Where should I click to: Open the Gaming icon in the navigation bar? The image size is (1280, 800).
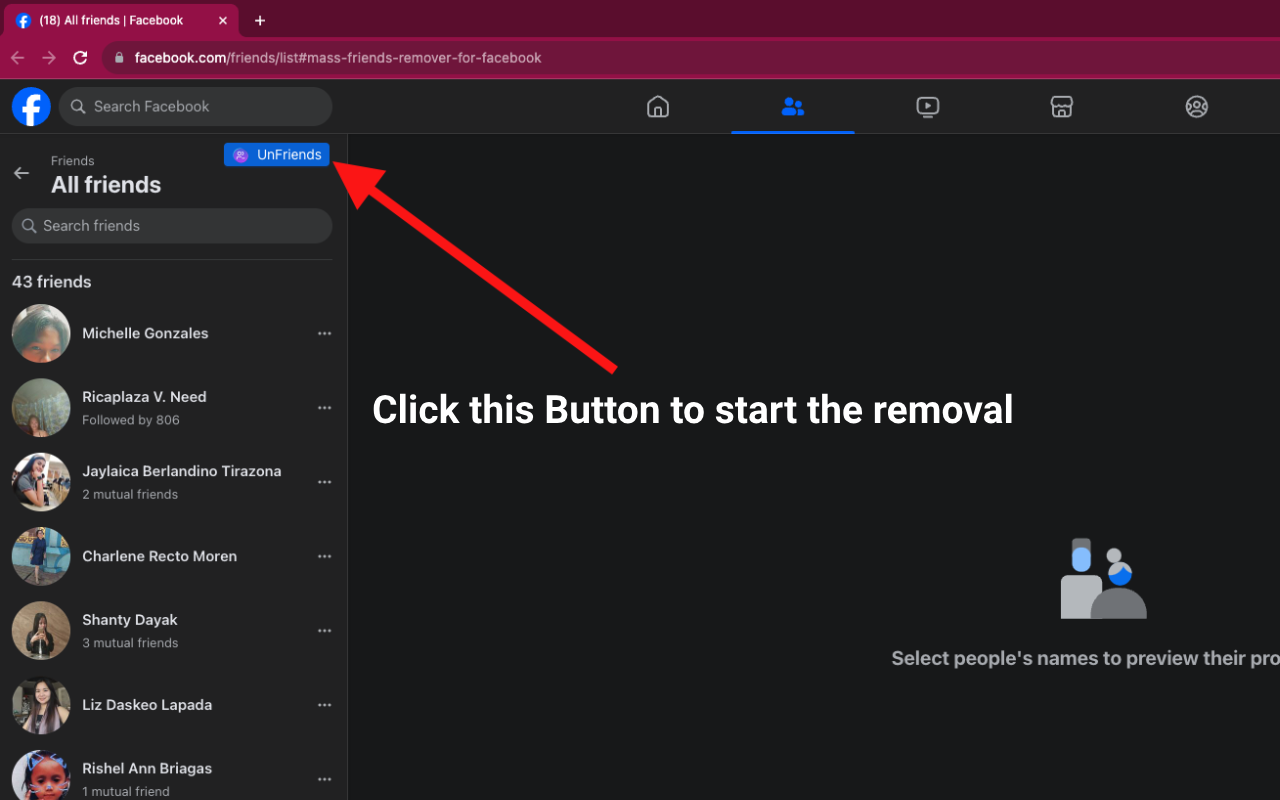1196,107
